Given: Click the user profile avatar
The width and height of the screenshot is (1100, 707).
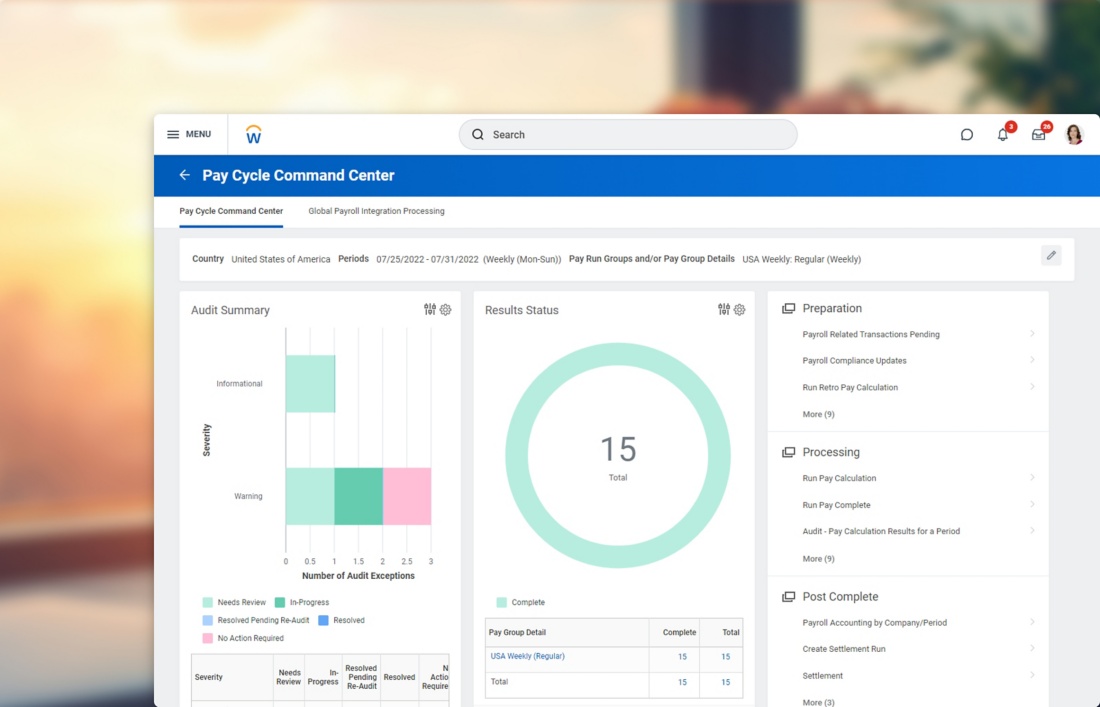Looking at the screenshot, I should [1074, 134].
